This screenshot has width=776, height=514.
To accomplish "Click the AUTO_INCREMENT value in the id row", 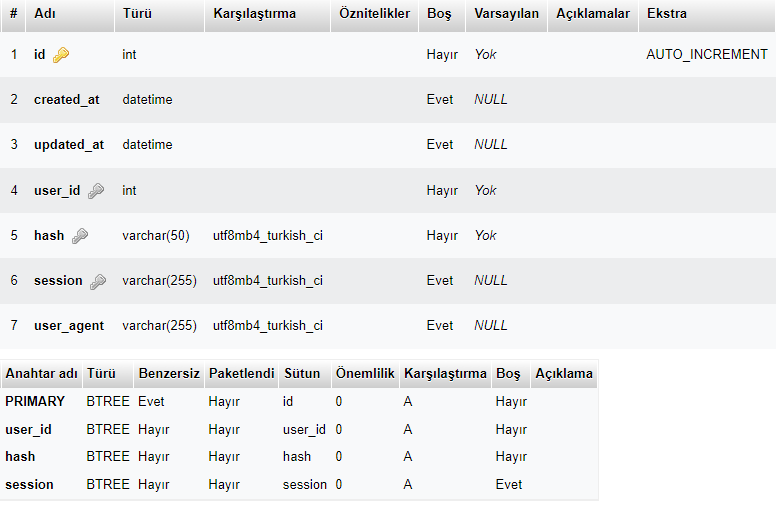I will [x=707, y=55].
